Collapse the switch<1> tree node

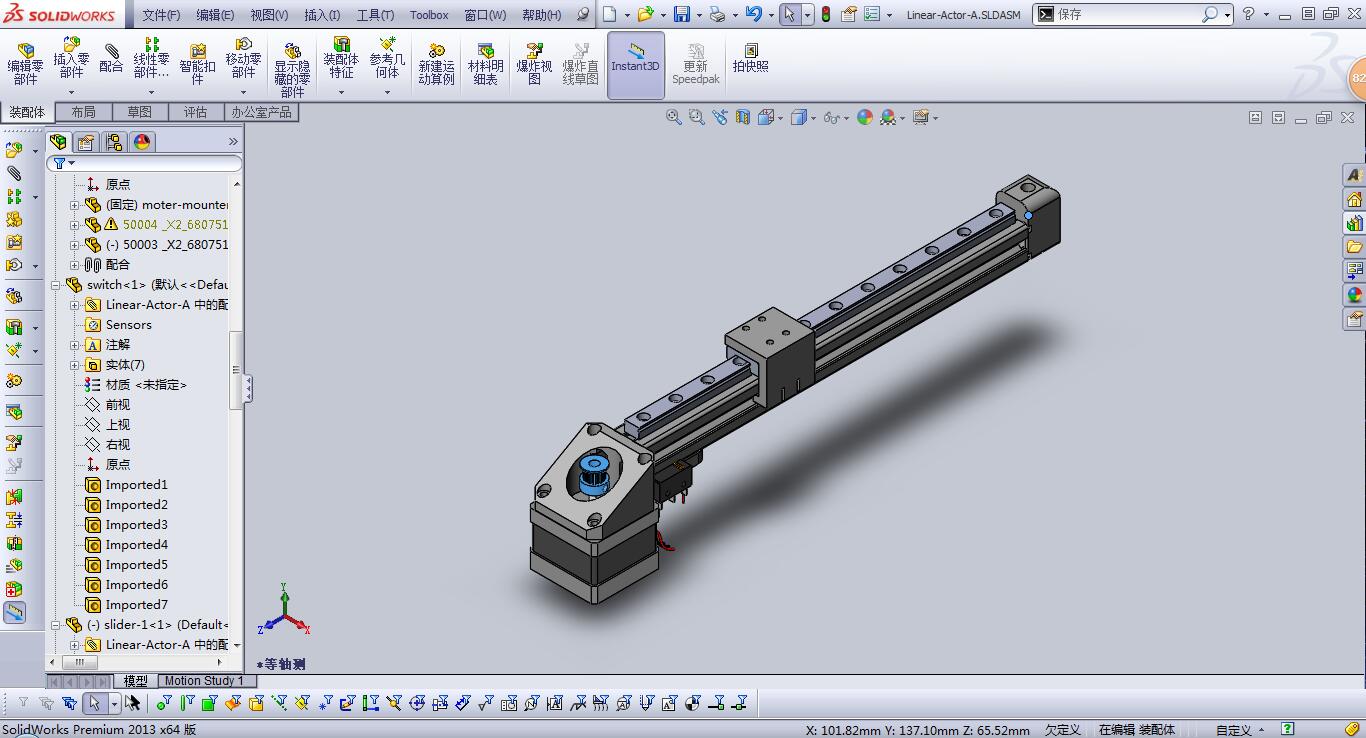[56, 285]
